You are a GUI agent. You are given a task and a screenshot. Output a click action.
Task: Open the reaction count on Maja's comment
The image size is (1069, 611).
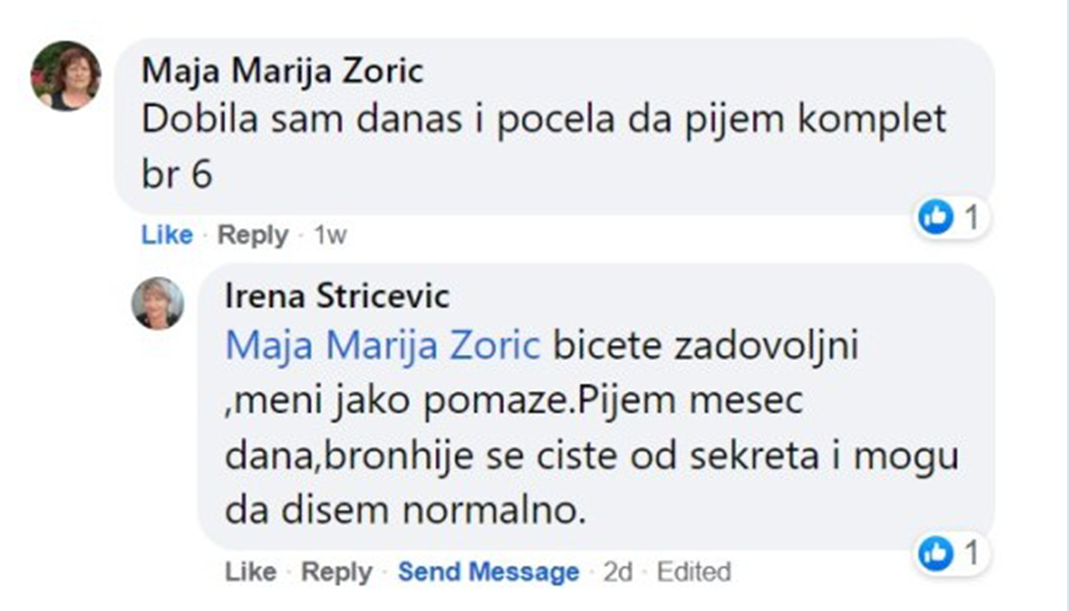970,217
